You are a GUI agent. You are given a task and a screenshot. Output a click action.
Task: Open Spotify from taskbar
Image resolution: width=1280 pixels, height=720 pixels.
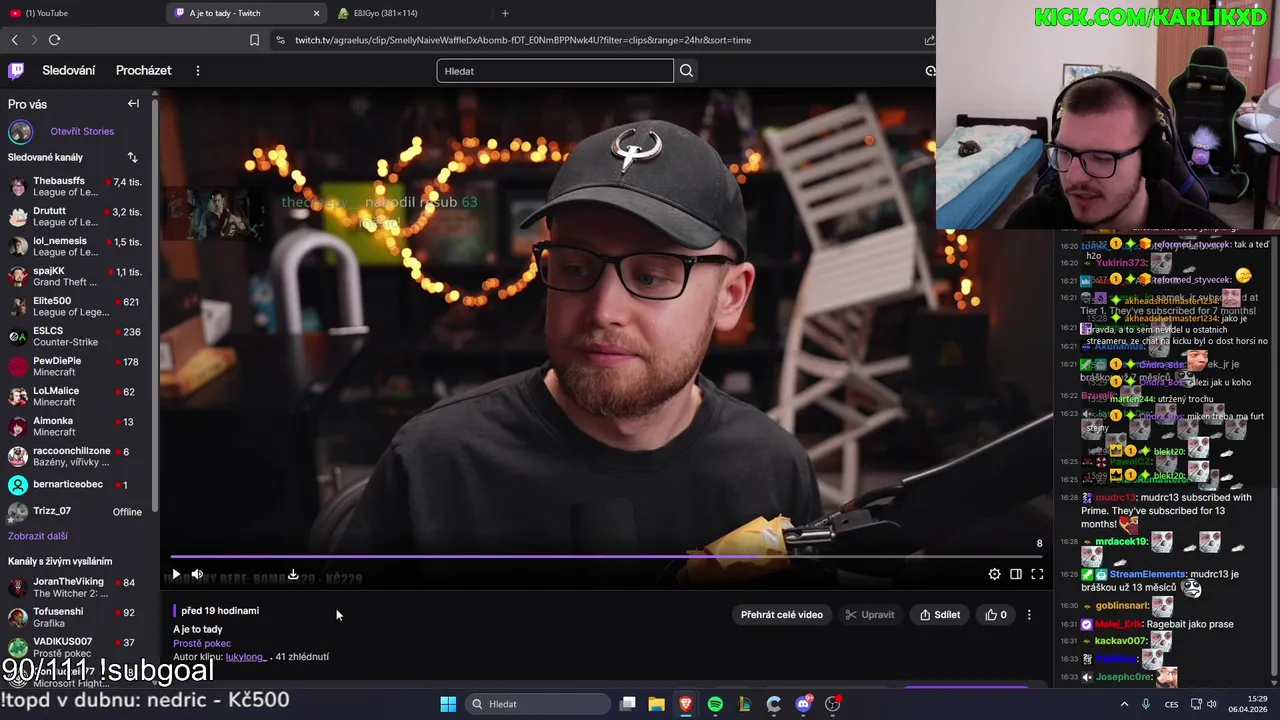pyautogui.click(x=715, y=704)
